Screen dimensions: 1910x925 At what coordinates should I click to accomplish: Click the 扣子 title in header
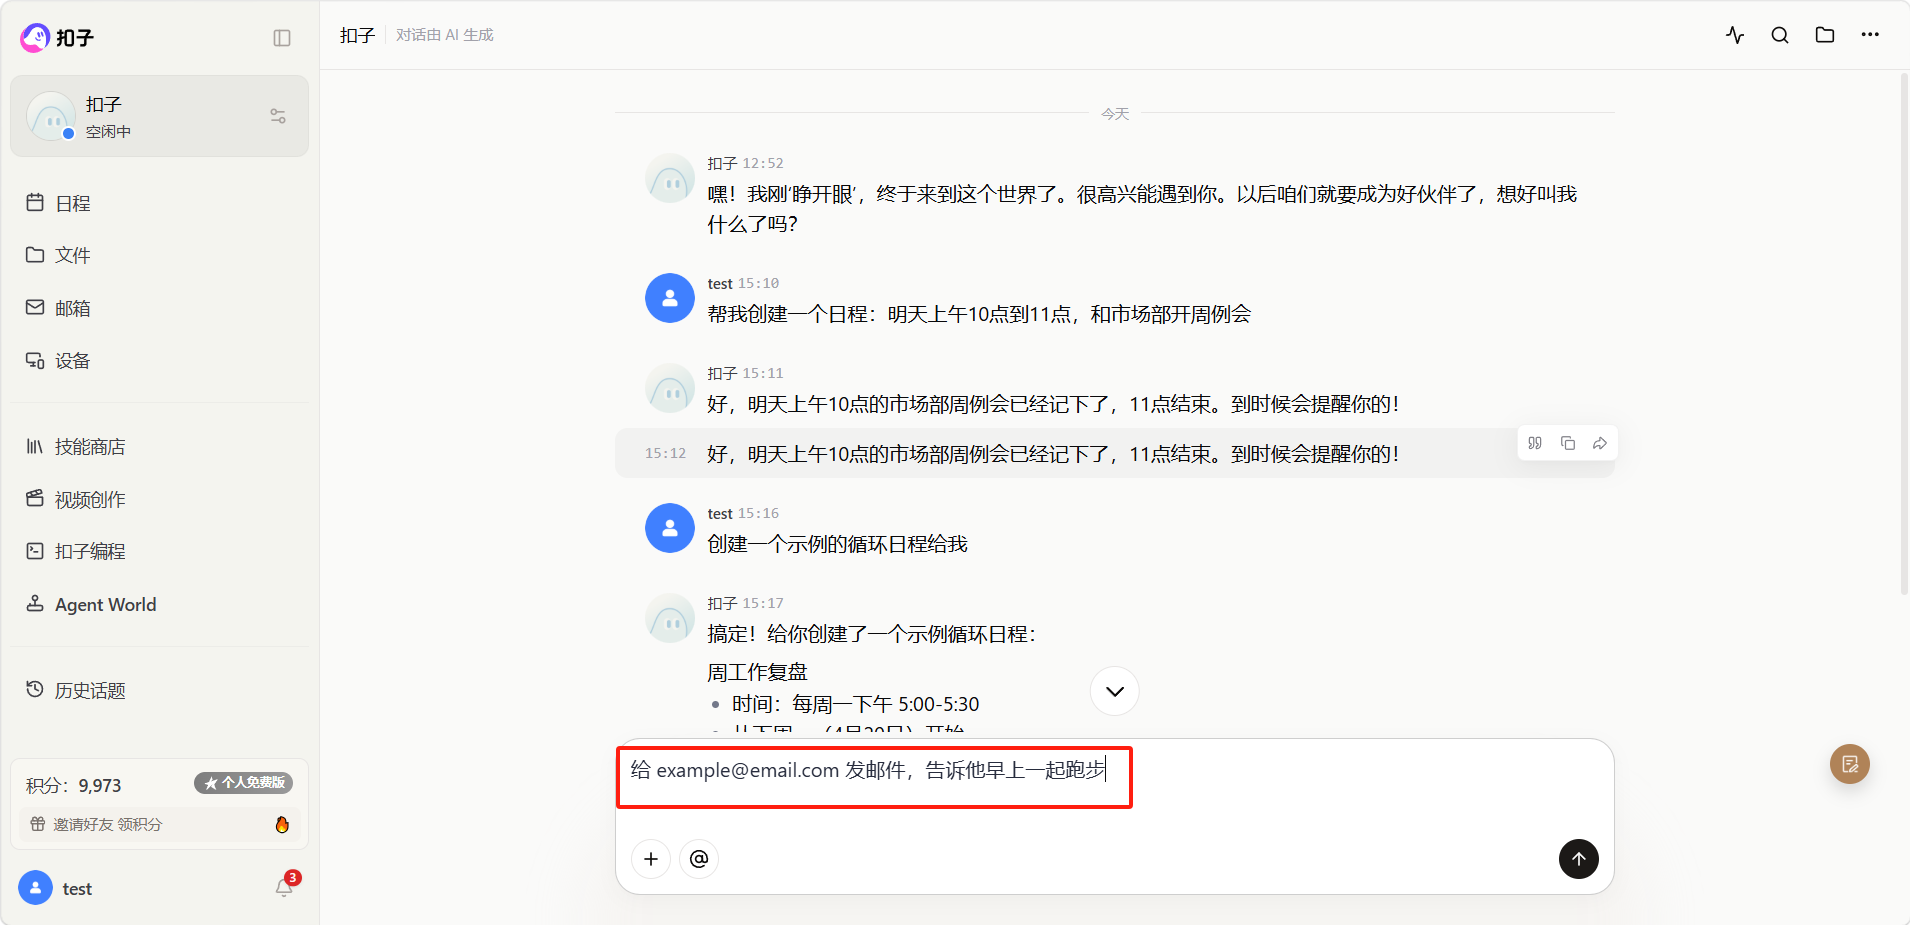point(357,35)
